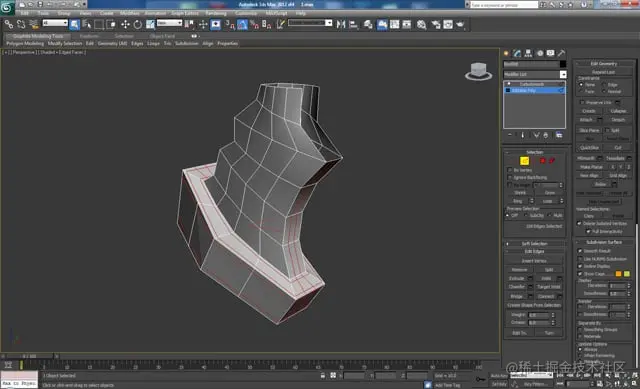
Task: Open the Select by Name tool
Action: point(87,24)
